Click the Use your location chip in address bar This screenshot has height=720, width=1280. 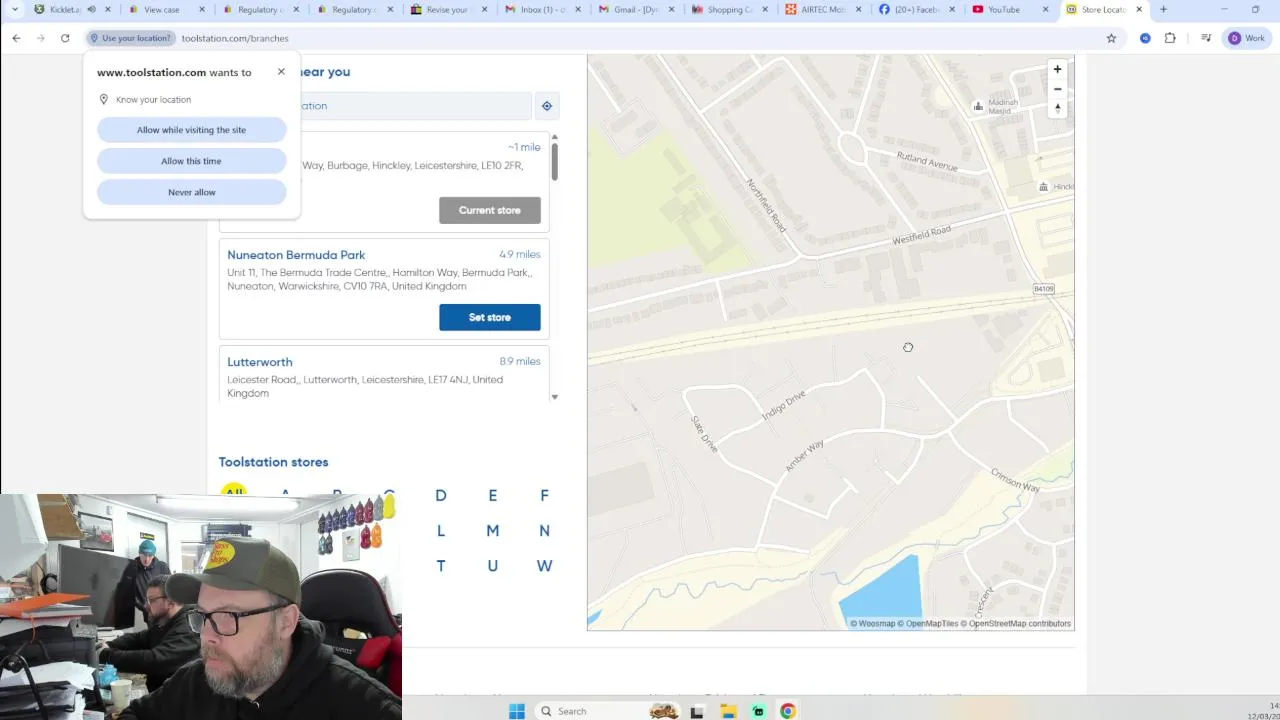(130, 38)
